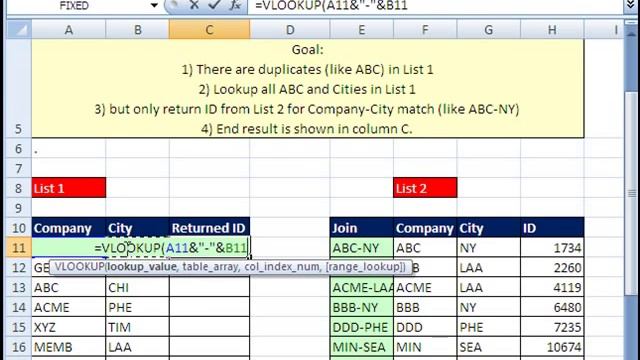Select column A header
This screenshot has height=360, width=640.
69,29
